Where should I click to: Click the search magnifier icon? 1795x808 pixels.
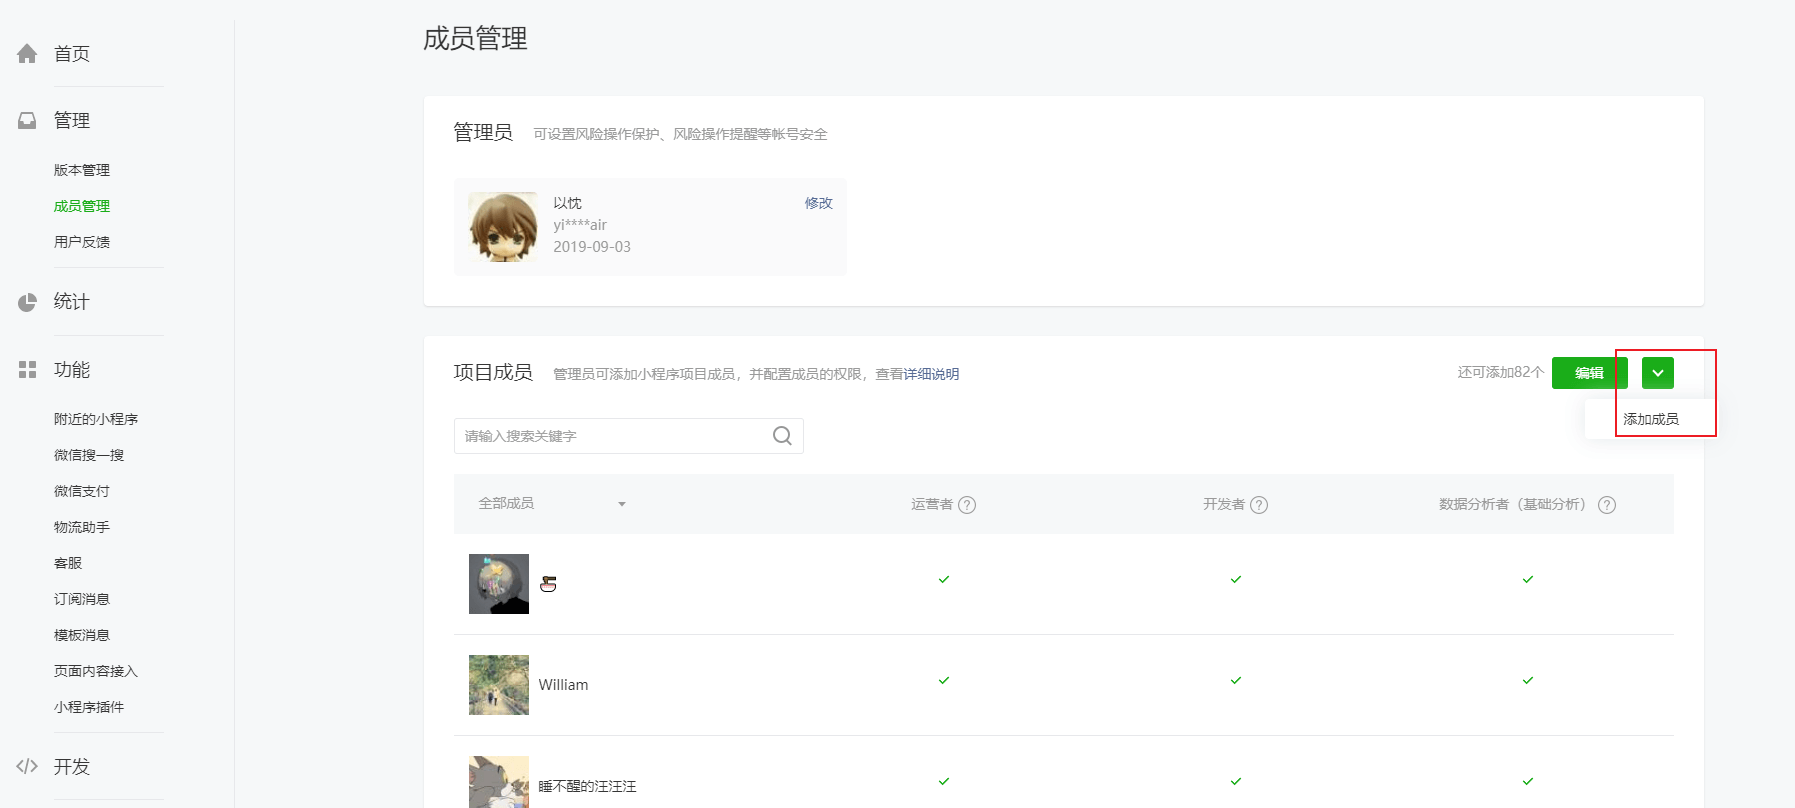point(782,436)
